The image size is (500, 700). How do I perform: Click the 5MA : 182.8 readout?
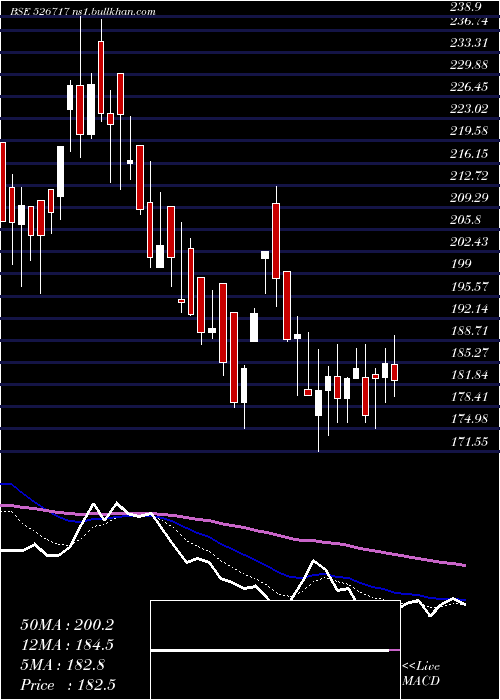click(x=62, y=665)
